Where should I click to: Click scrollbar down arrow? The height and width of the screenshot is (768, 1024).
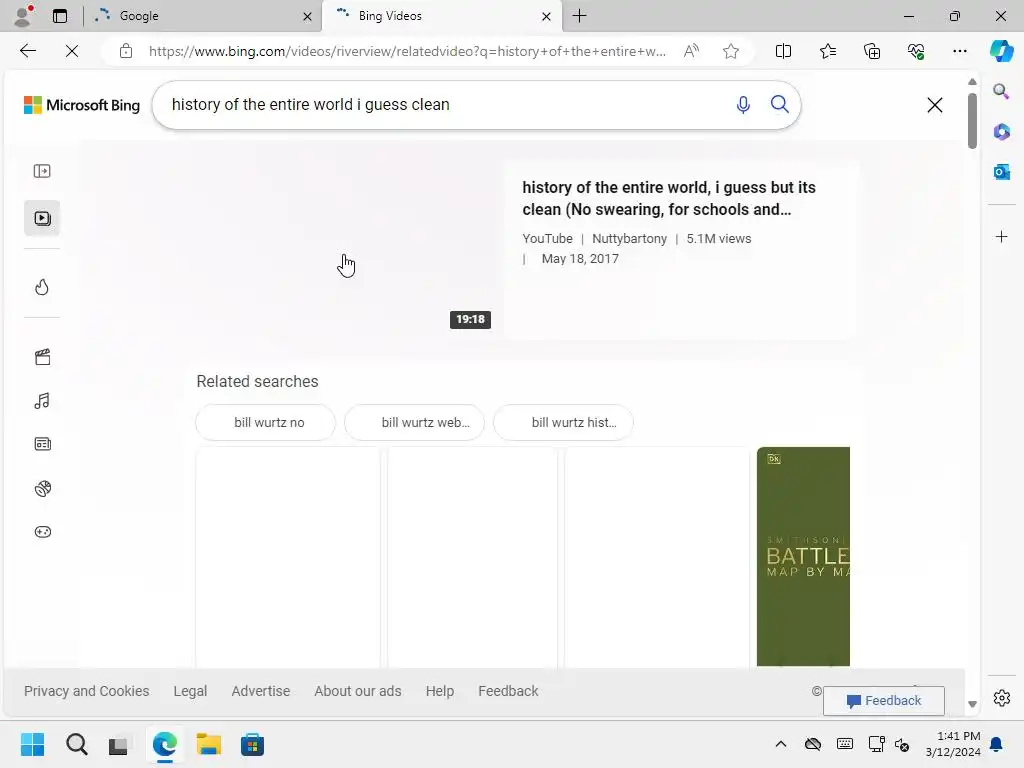(x=972, y=704)
